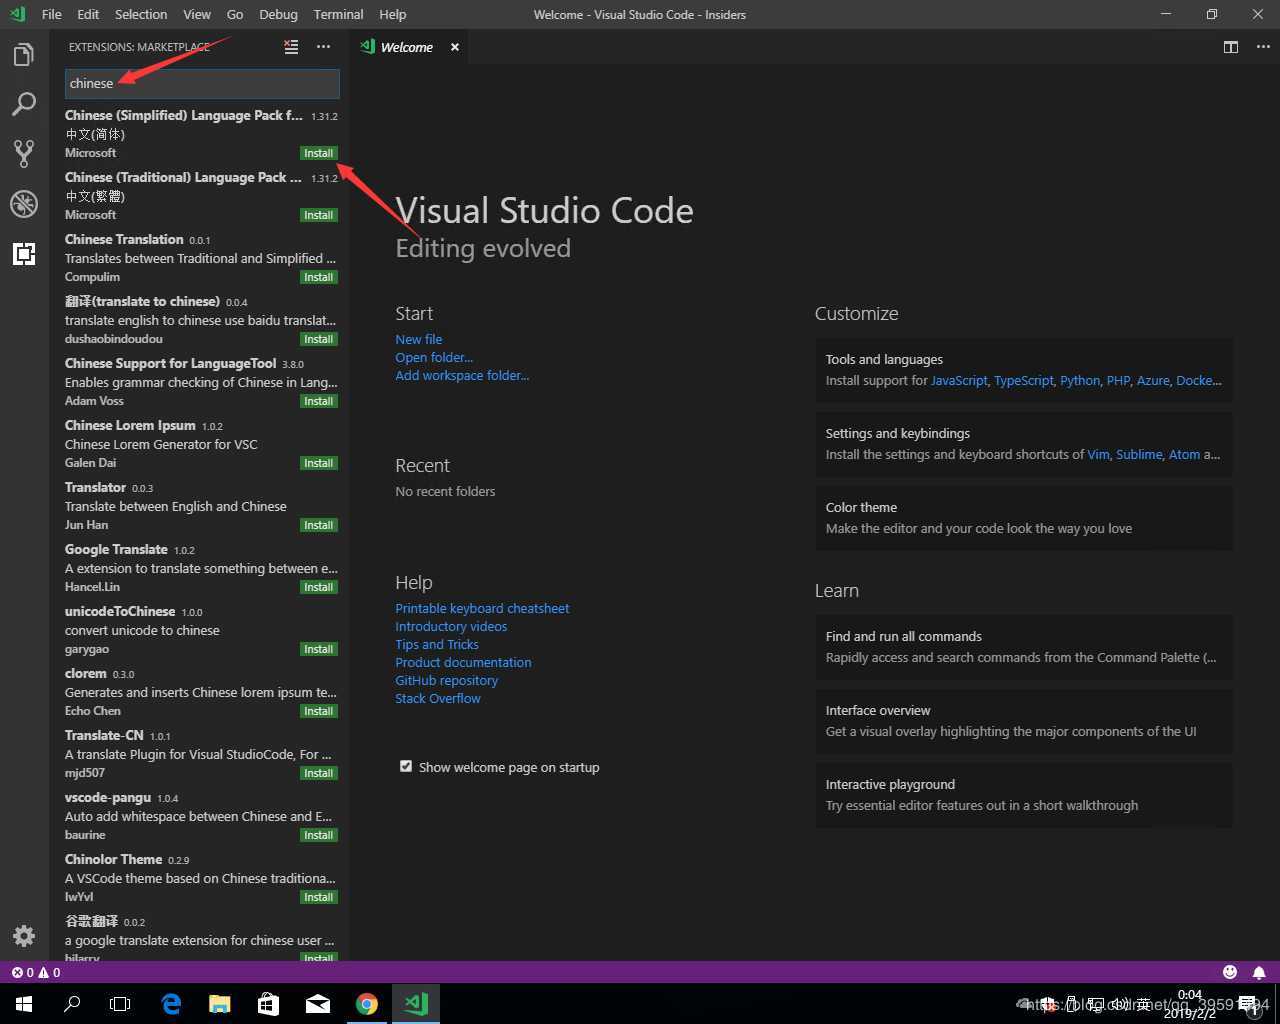The width and height of the screenshot is (1280, 1024).
Task: Open the GitHub repository link
Action: point(446,680)
